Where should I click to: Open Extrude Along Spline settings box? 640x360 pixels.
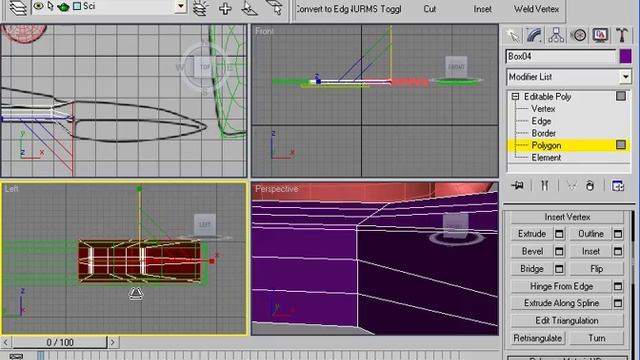click(x=618, y=303)
